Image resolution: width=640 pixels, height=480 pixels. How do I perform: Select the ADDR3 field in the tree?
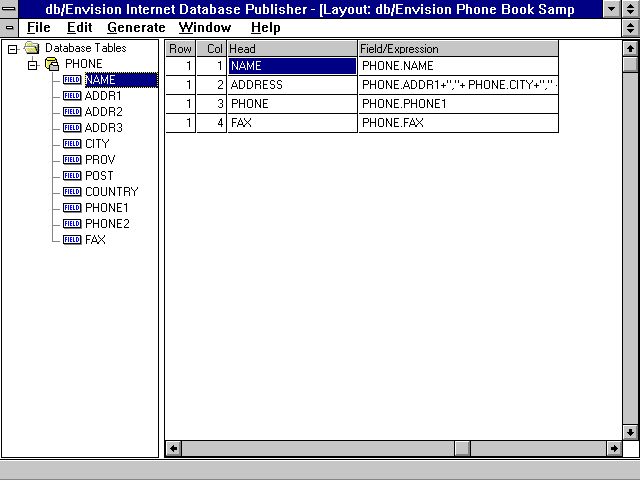point(104,128)
